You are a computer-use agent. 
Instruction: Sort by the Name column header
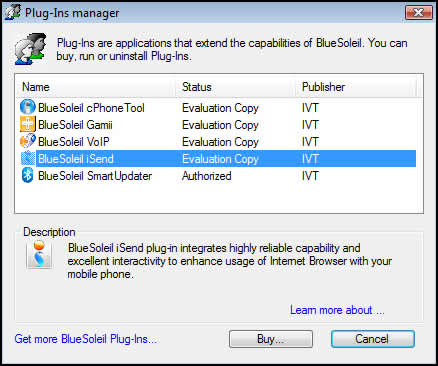coord(96,87)
